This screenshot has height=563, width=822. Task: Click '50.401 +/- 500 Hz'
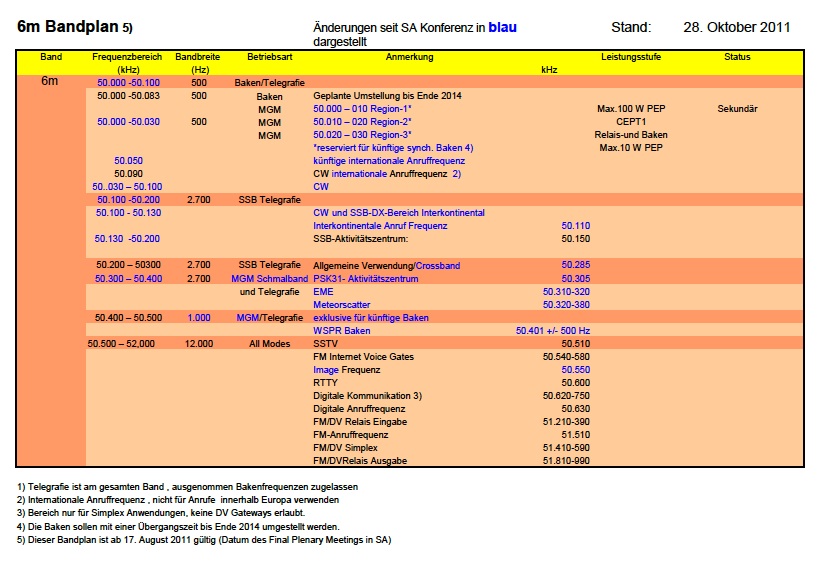553,331
